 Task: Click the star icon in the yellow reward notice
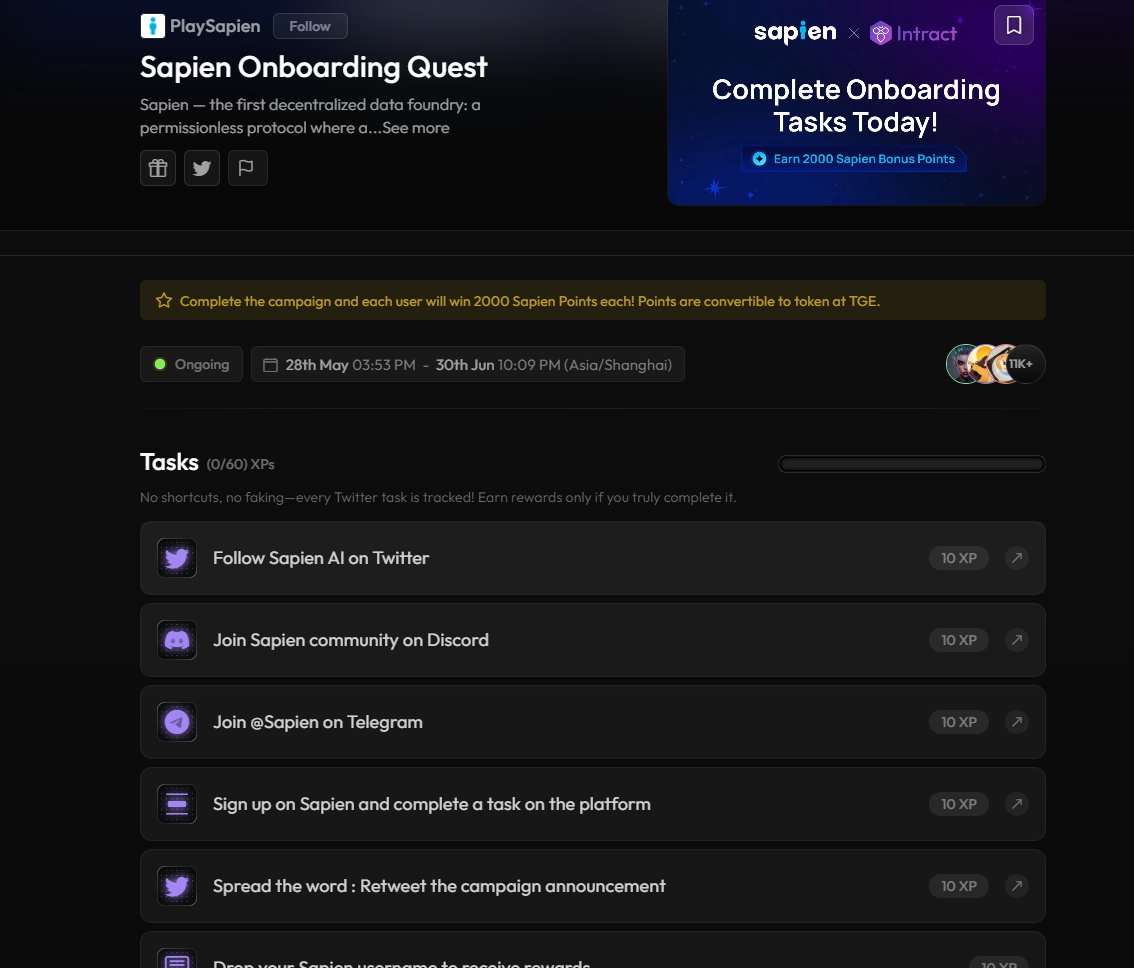(164, 300)
